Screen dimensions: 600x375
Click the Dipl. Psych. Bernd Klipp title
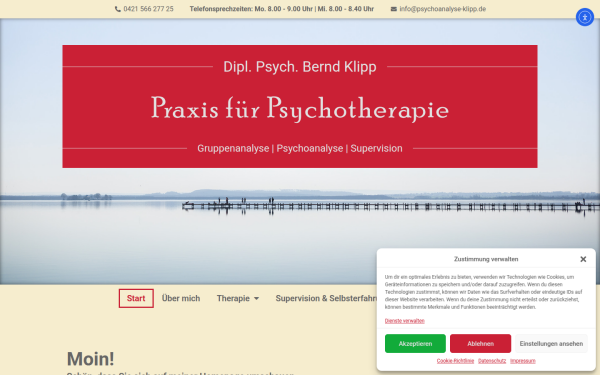[300, 67]
